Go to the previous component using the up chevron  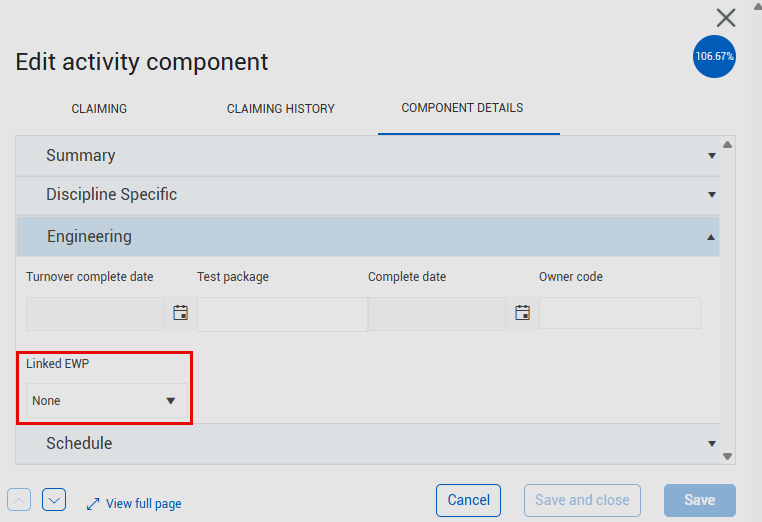coord(20,500)
